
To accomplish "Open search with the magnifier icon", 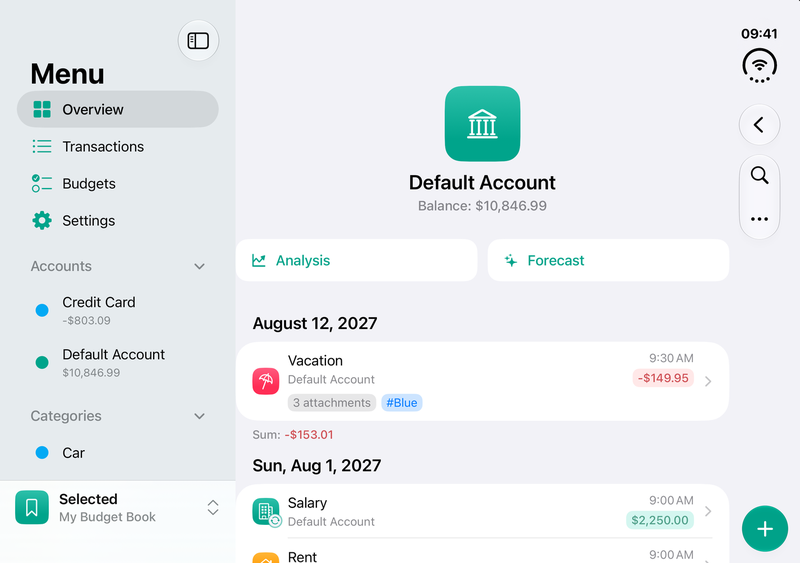I will [759, 175].
